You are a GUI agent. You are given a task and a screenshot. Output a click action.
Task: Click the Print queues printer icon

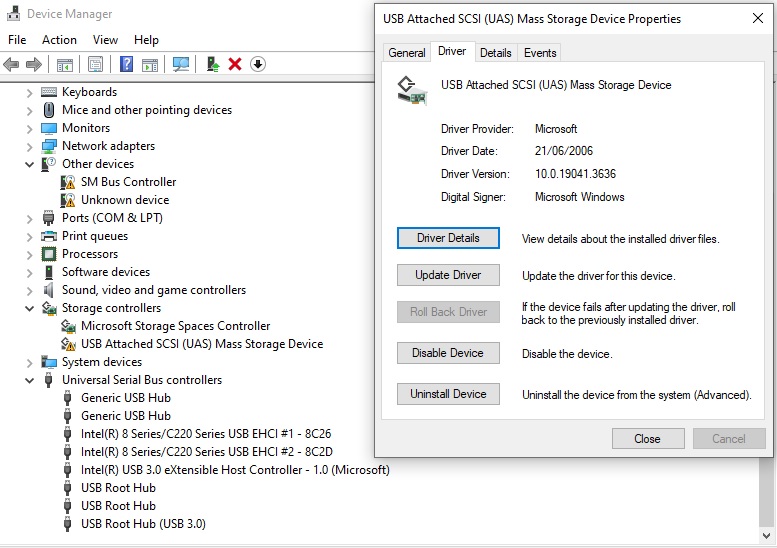pyautogui.click(x=49, y=236)
